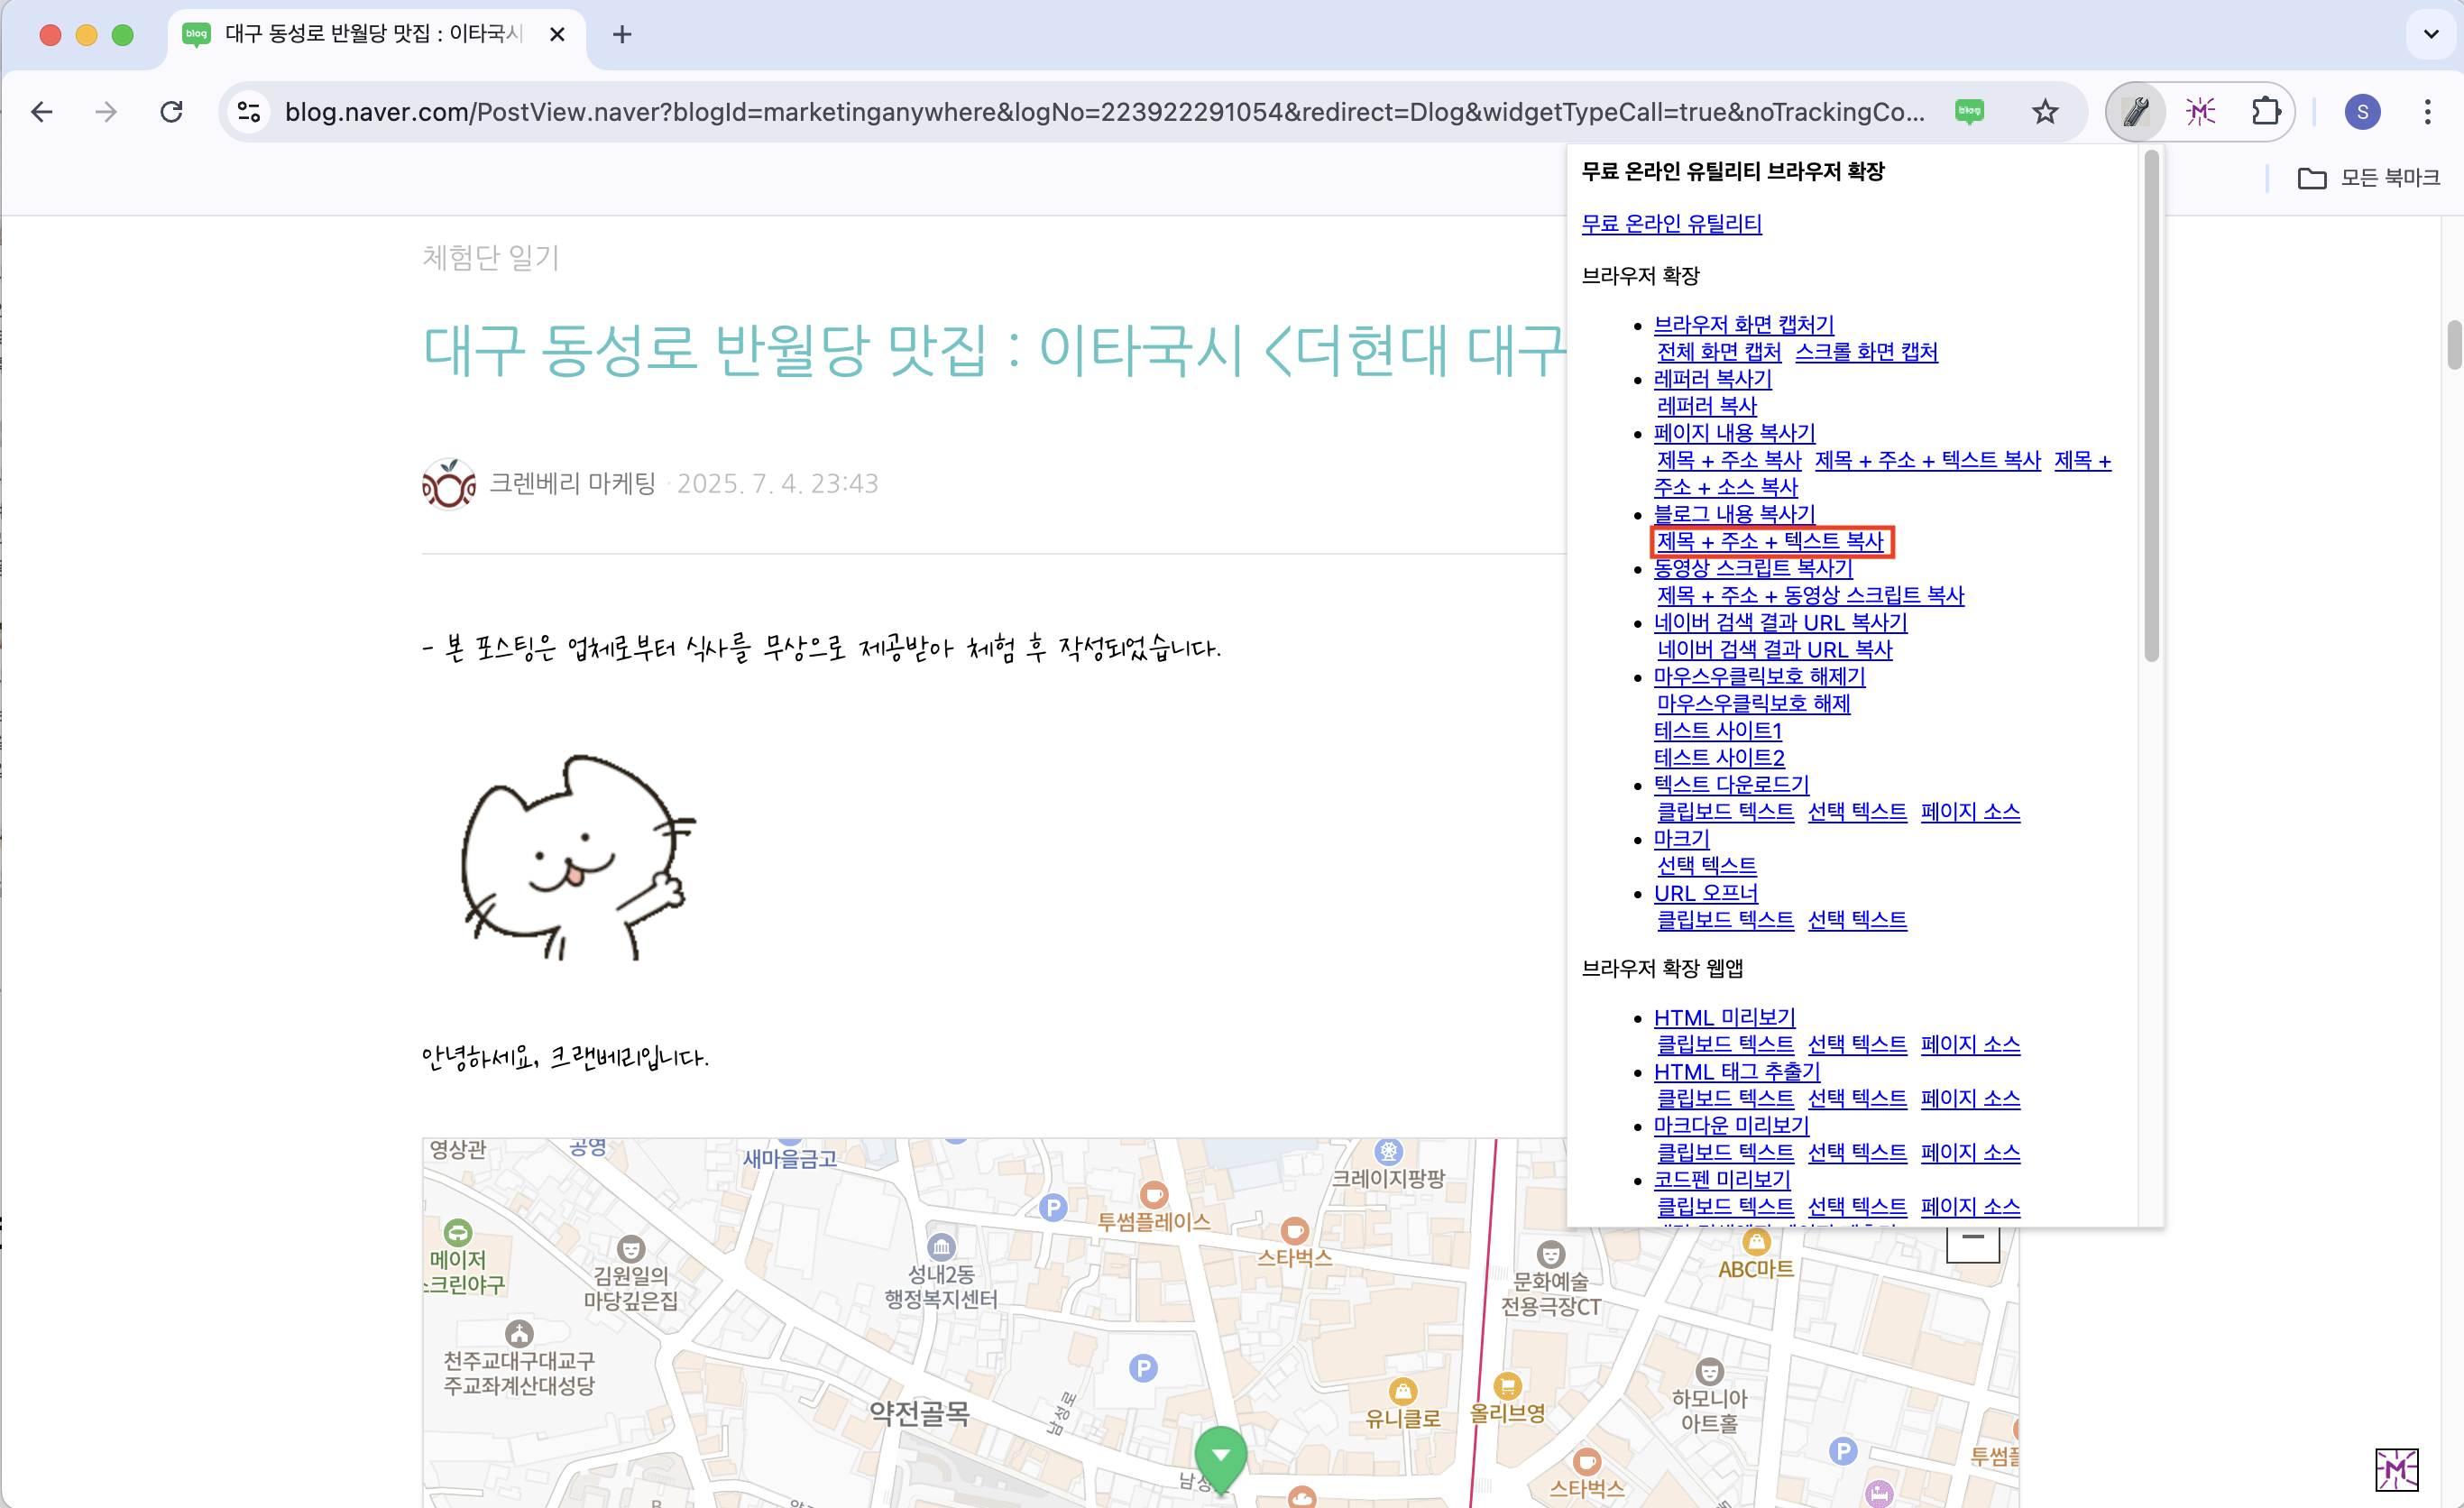Choose 선택 텍스트 under 마크기

[x=1706, y=866]
